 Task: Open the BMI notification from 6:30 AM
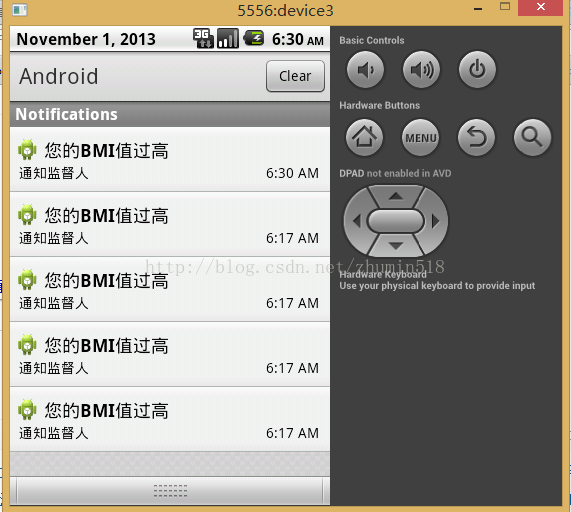coord(170,159)
